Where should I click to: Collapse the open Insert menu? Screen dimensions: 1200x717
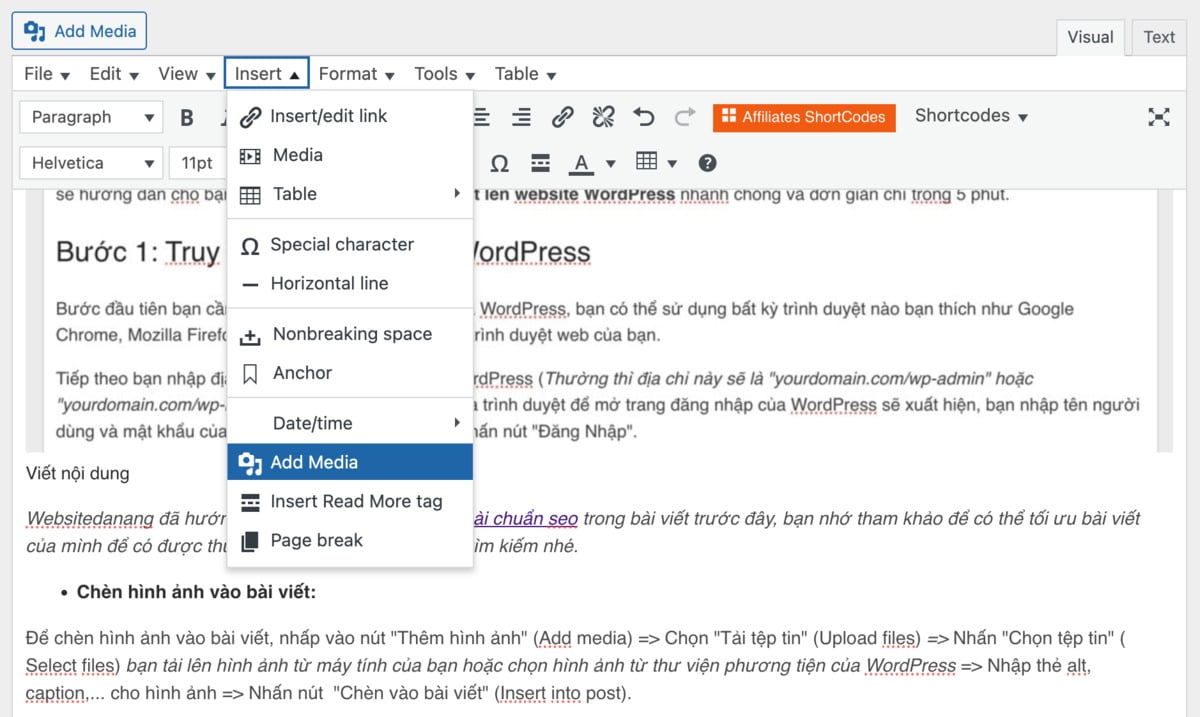(x=266, y=74)
